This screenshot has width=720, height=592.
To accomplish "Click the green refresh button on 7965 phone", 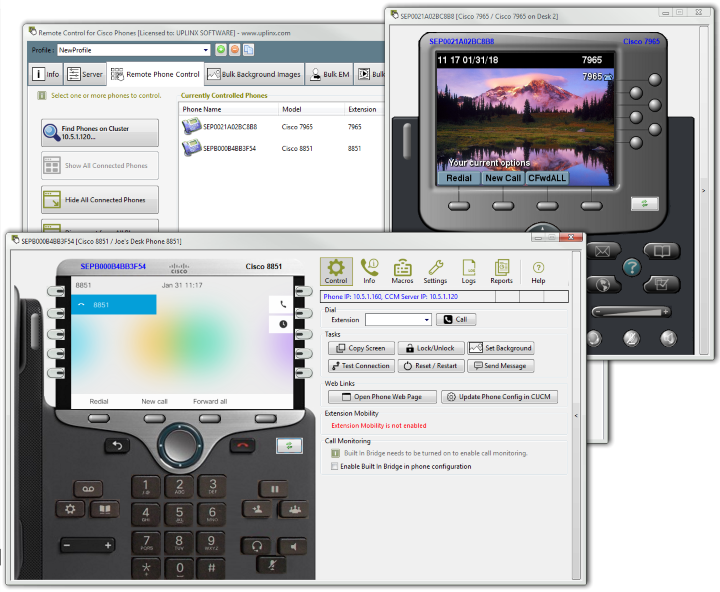I will click(645, 203).
